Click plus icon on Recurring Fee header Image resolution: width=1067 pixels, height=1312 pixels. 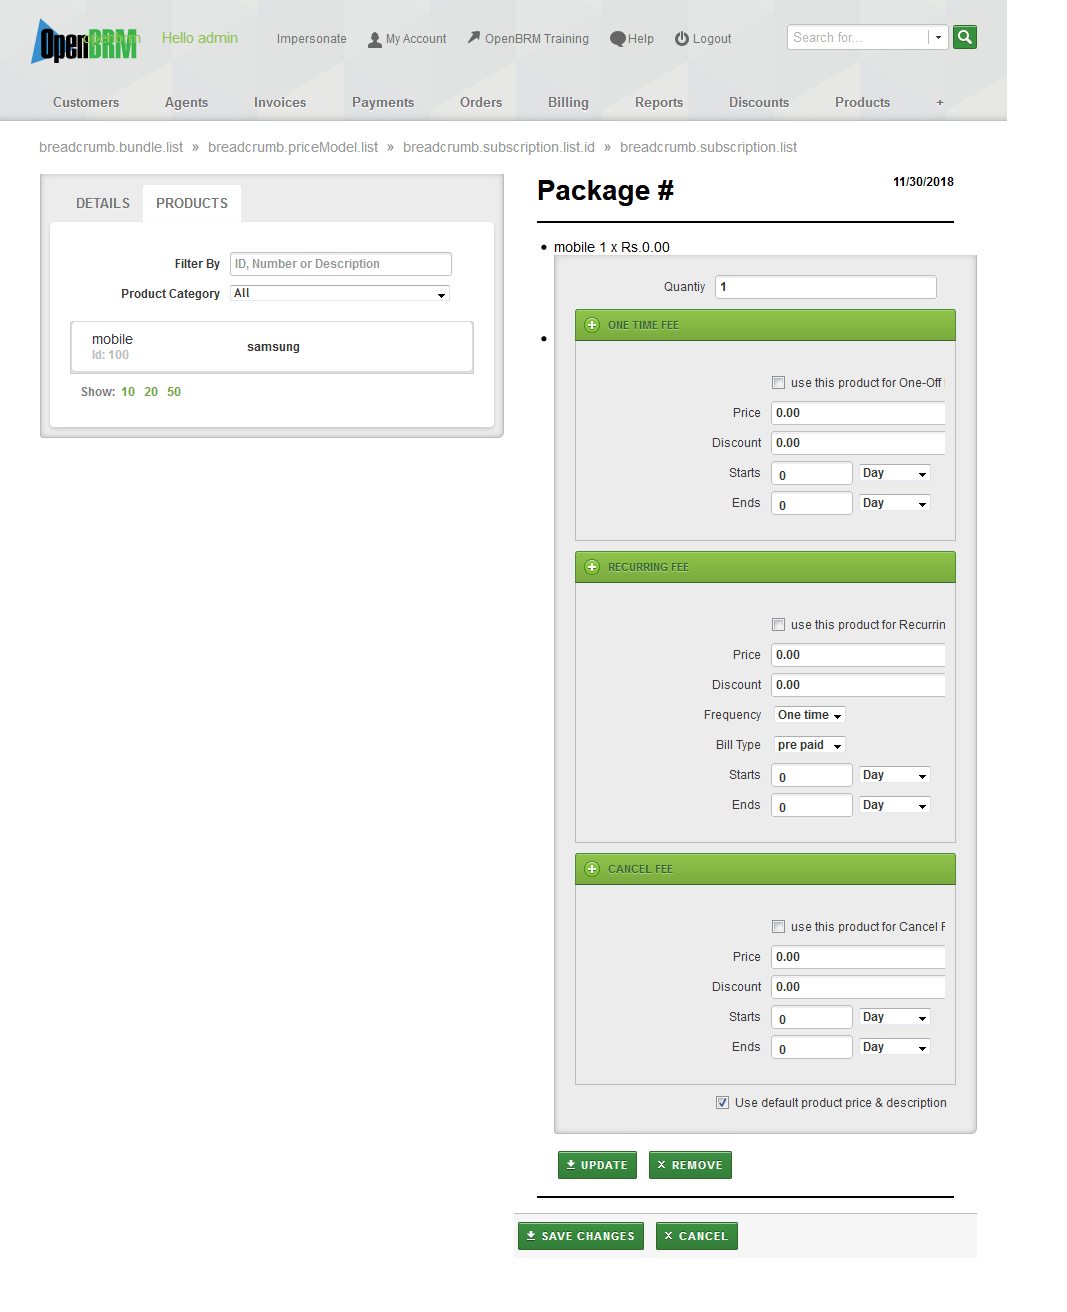[x=592, y=567]
